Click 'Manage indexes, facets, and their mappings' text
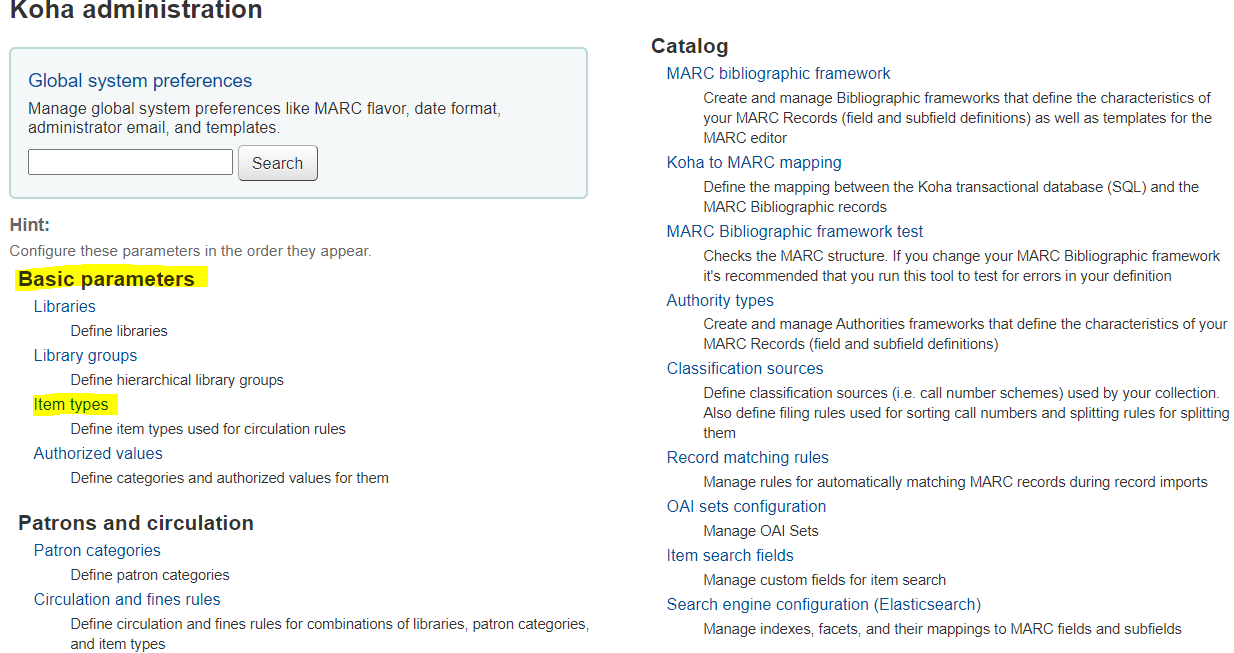The width and height of the screenshot is (1234, 653). 943,629
